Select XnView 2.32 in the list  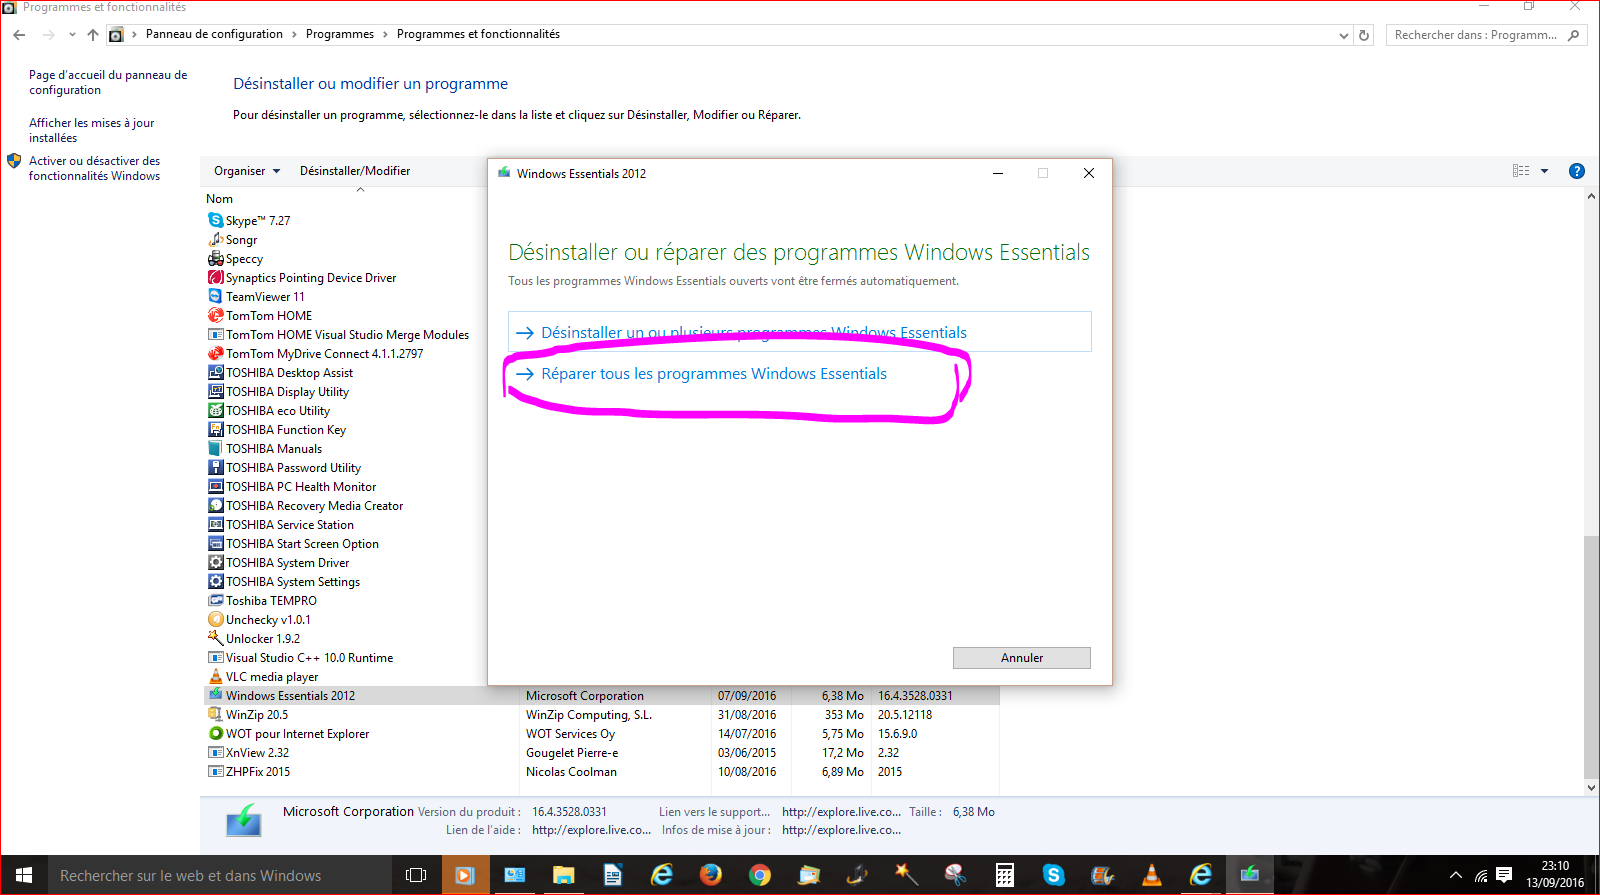tap(257, 752)
